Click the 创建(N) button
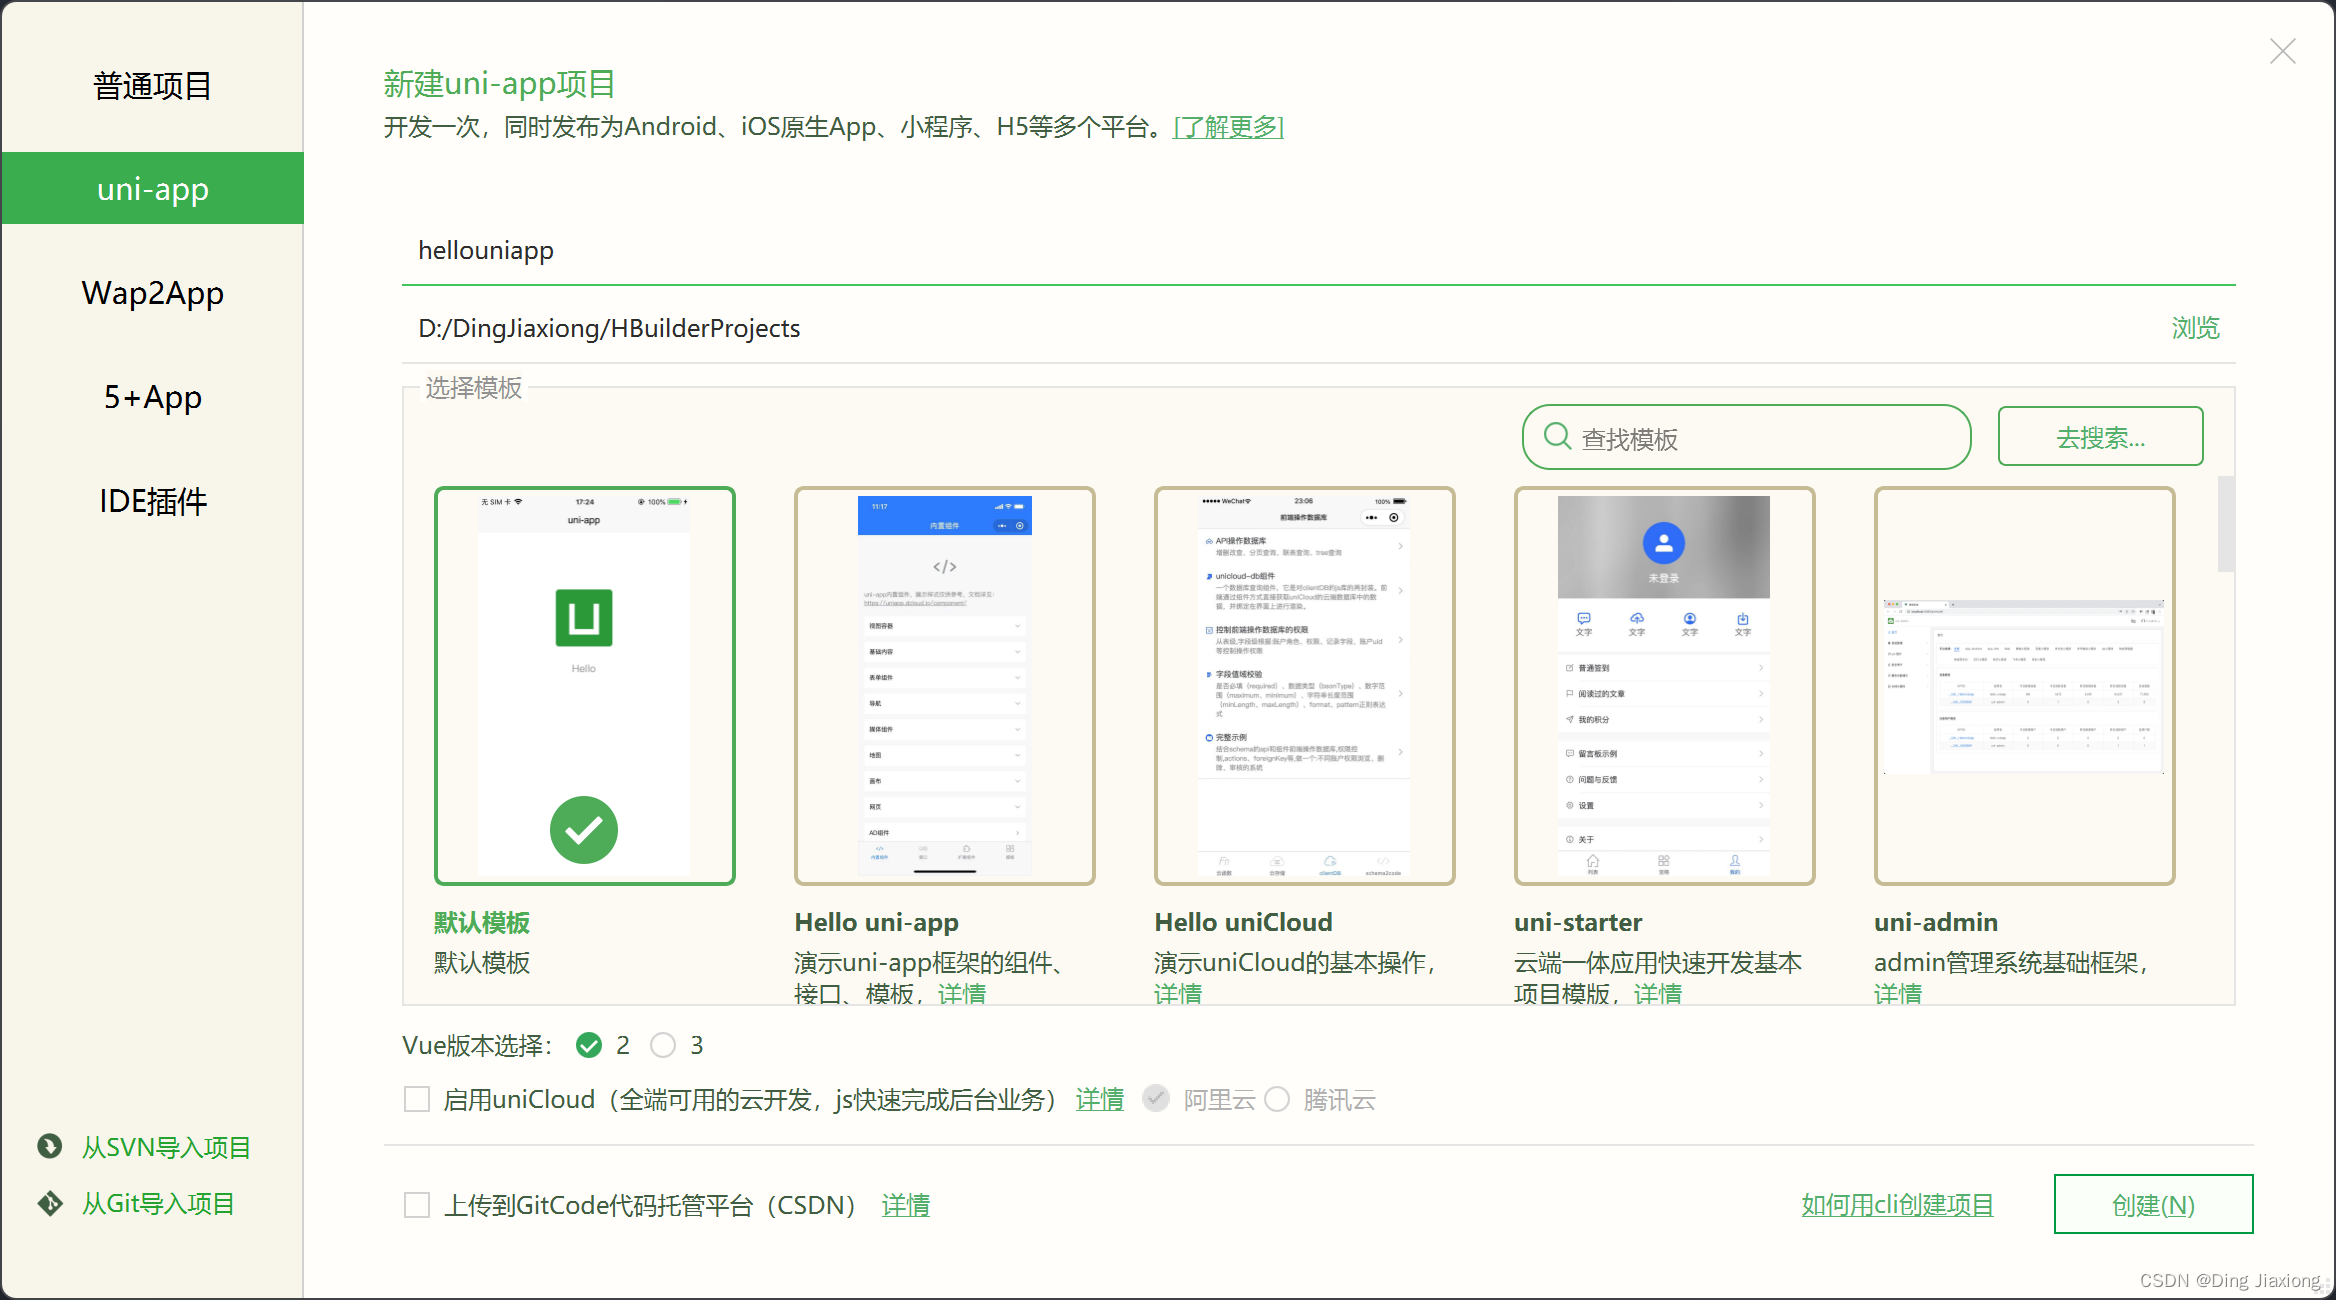The height and width of the screenshot is (1300, 2336). (2153, 1204)
